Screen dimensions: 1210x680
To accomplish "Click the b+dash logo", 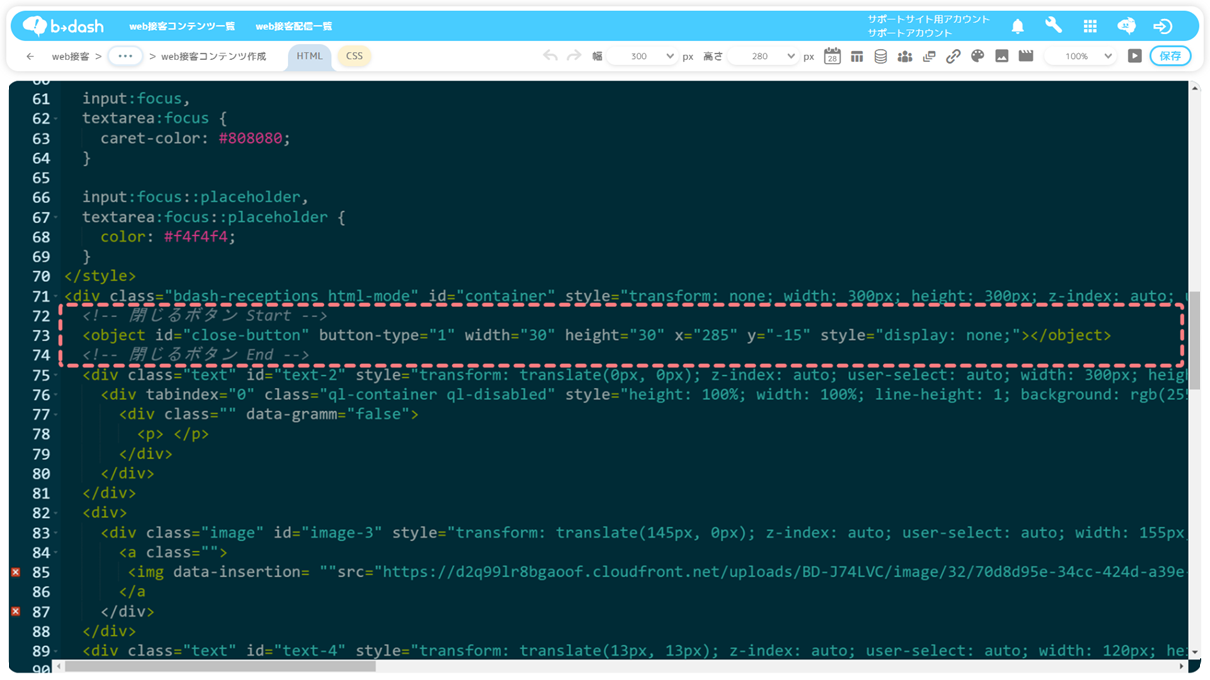I will pyautogui.click(x=63, y=26).
